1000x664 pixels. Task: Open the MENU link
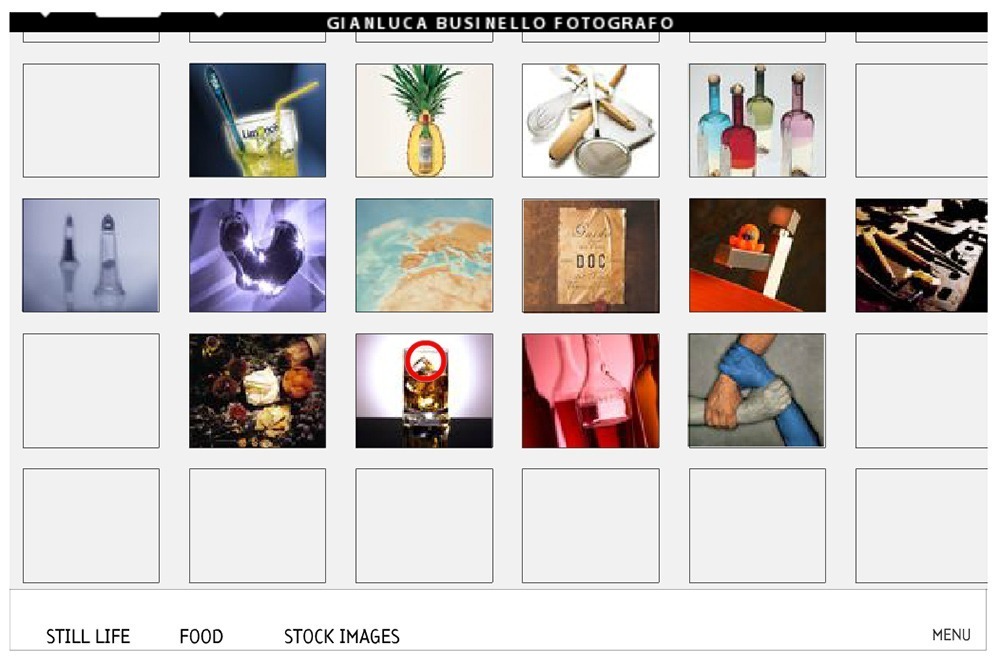tap(951, 635)
